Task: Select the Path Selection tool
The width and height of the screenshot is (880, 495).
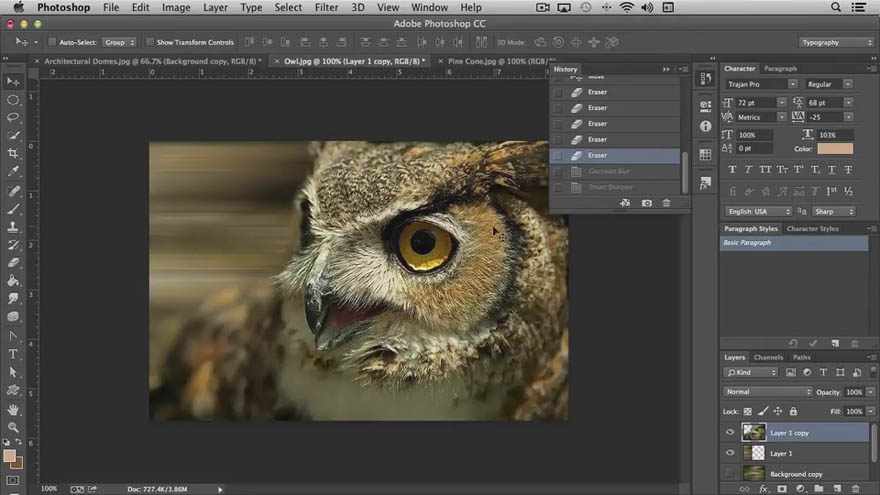Action: [13, 372]
